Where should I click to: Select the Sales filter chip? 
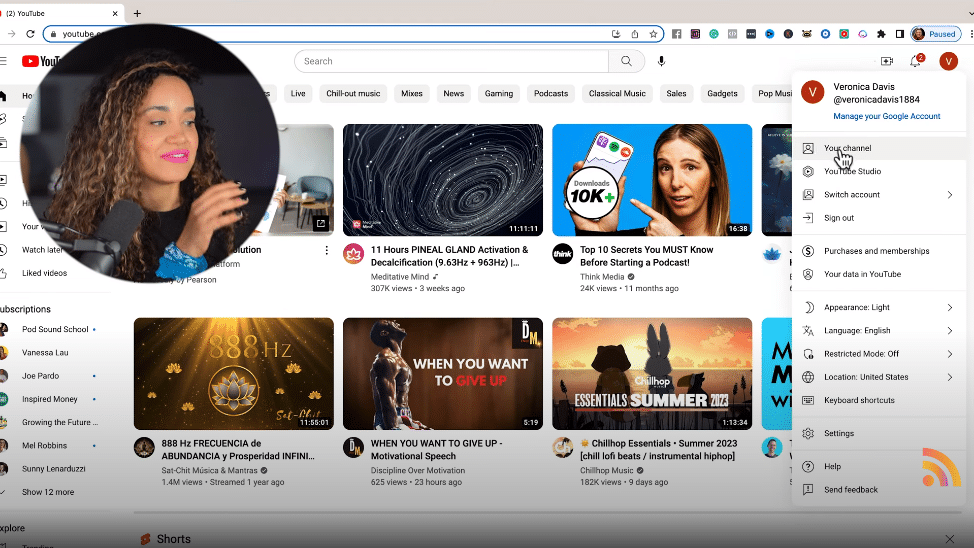(676, 94)
